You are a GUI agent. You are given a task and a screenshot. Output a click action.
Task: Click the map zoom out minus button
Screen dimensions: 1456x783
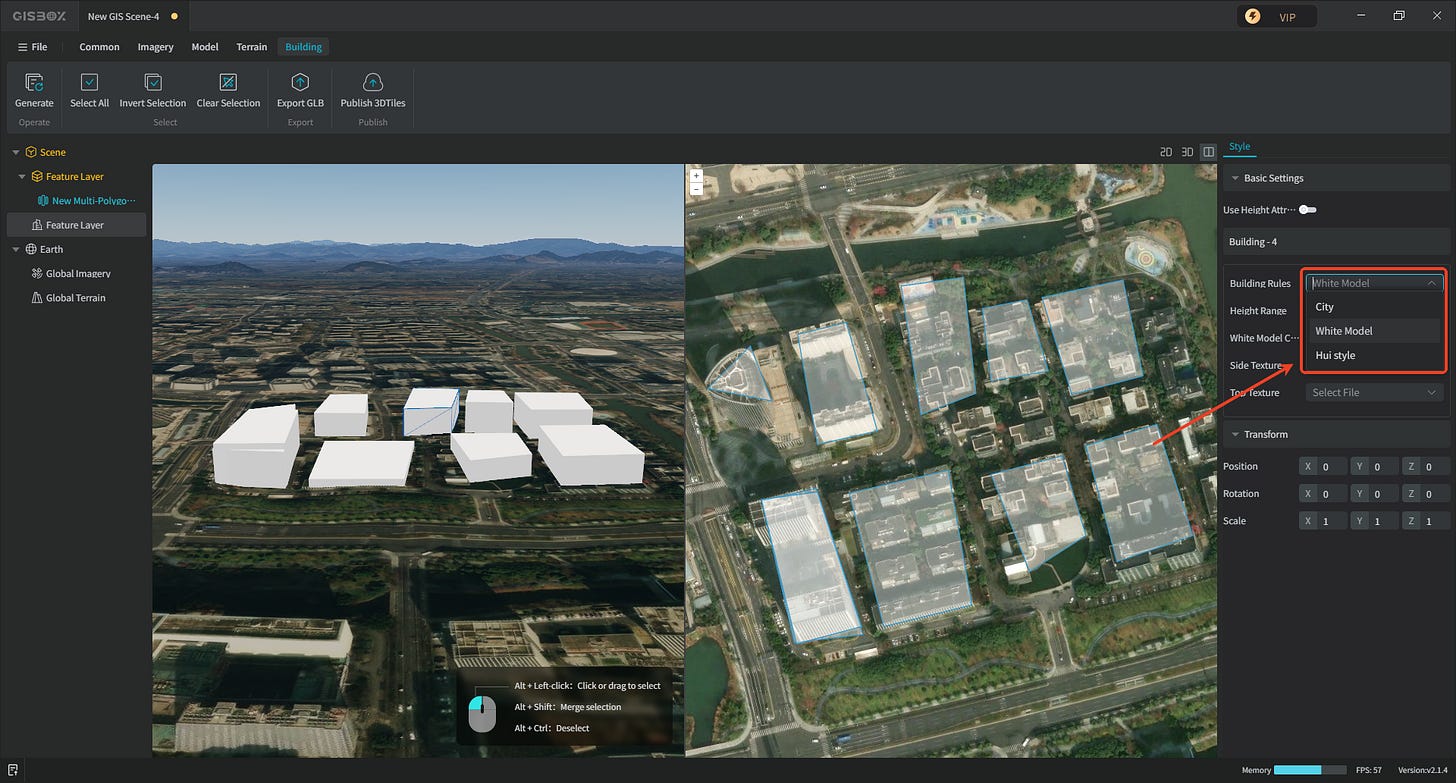696,188
